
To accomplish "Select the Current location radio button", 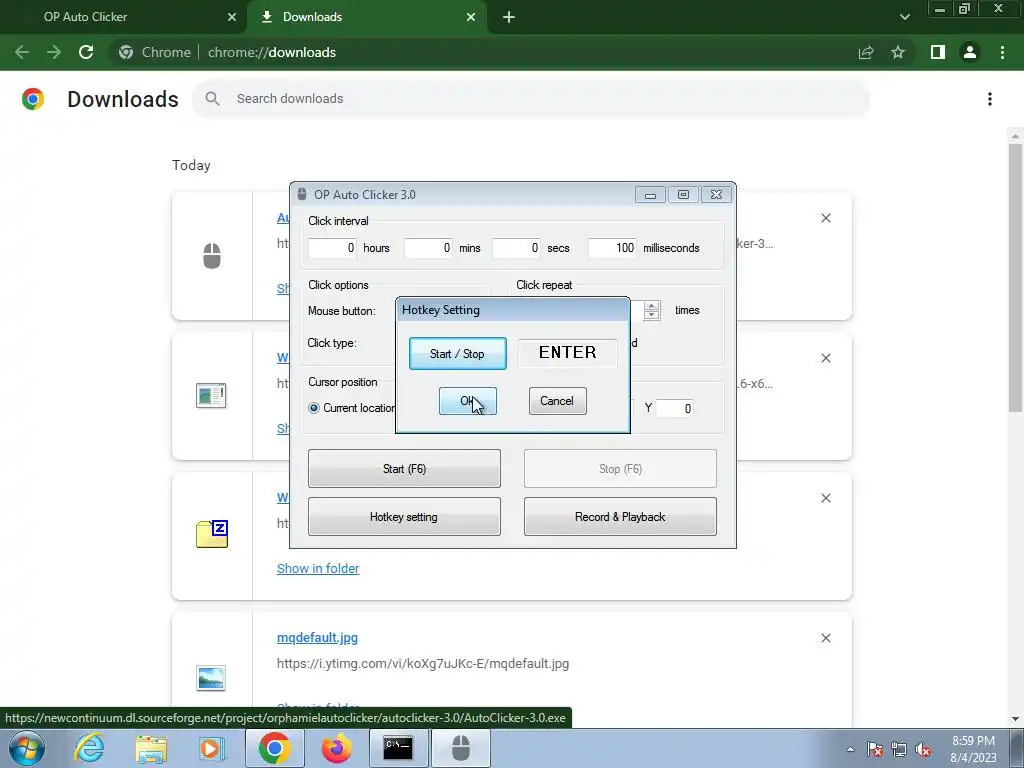I will [x=314, y=408].
